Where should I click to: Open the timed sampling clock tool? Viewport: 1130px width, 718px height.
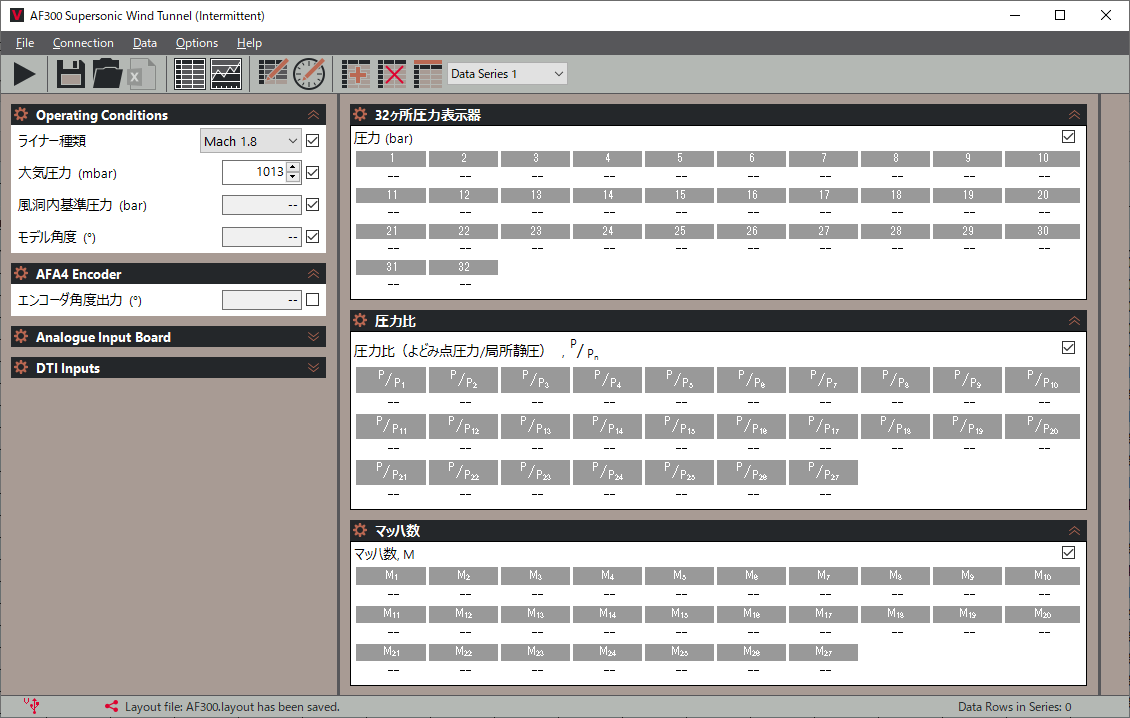pos(309,73)
